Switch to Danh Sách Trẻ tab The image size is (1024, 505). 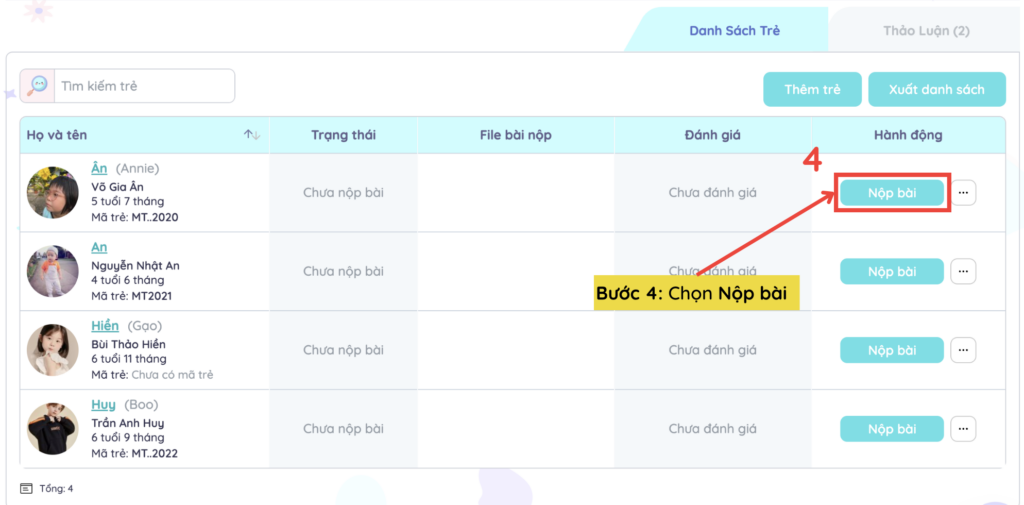(x=734, y=31)
